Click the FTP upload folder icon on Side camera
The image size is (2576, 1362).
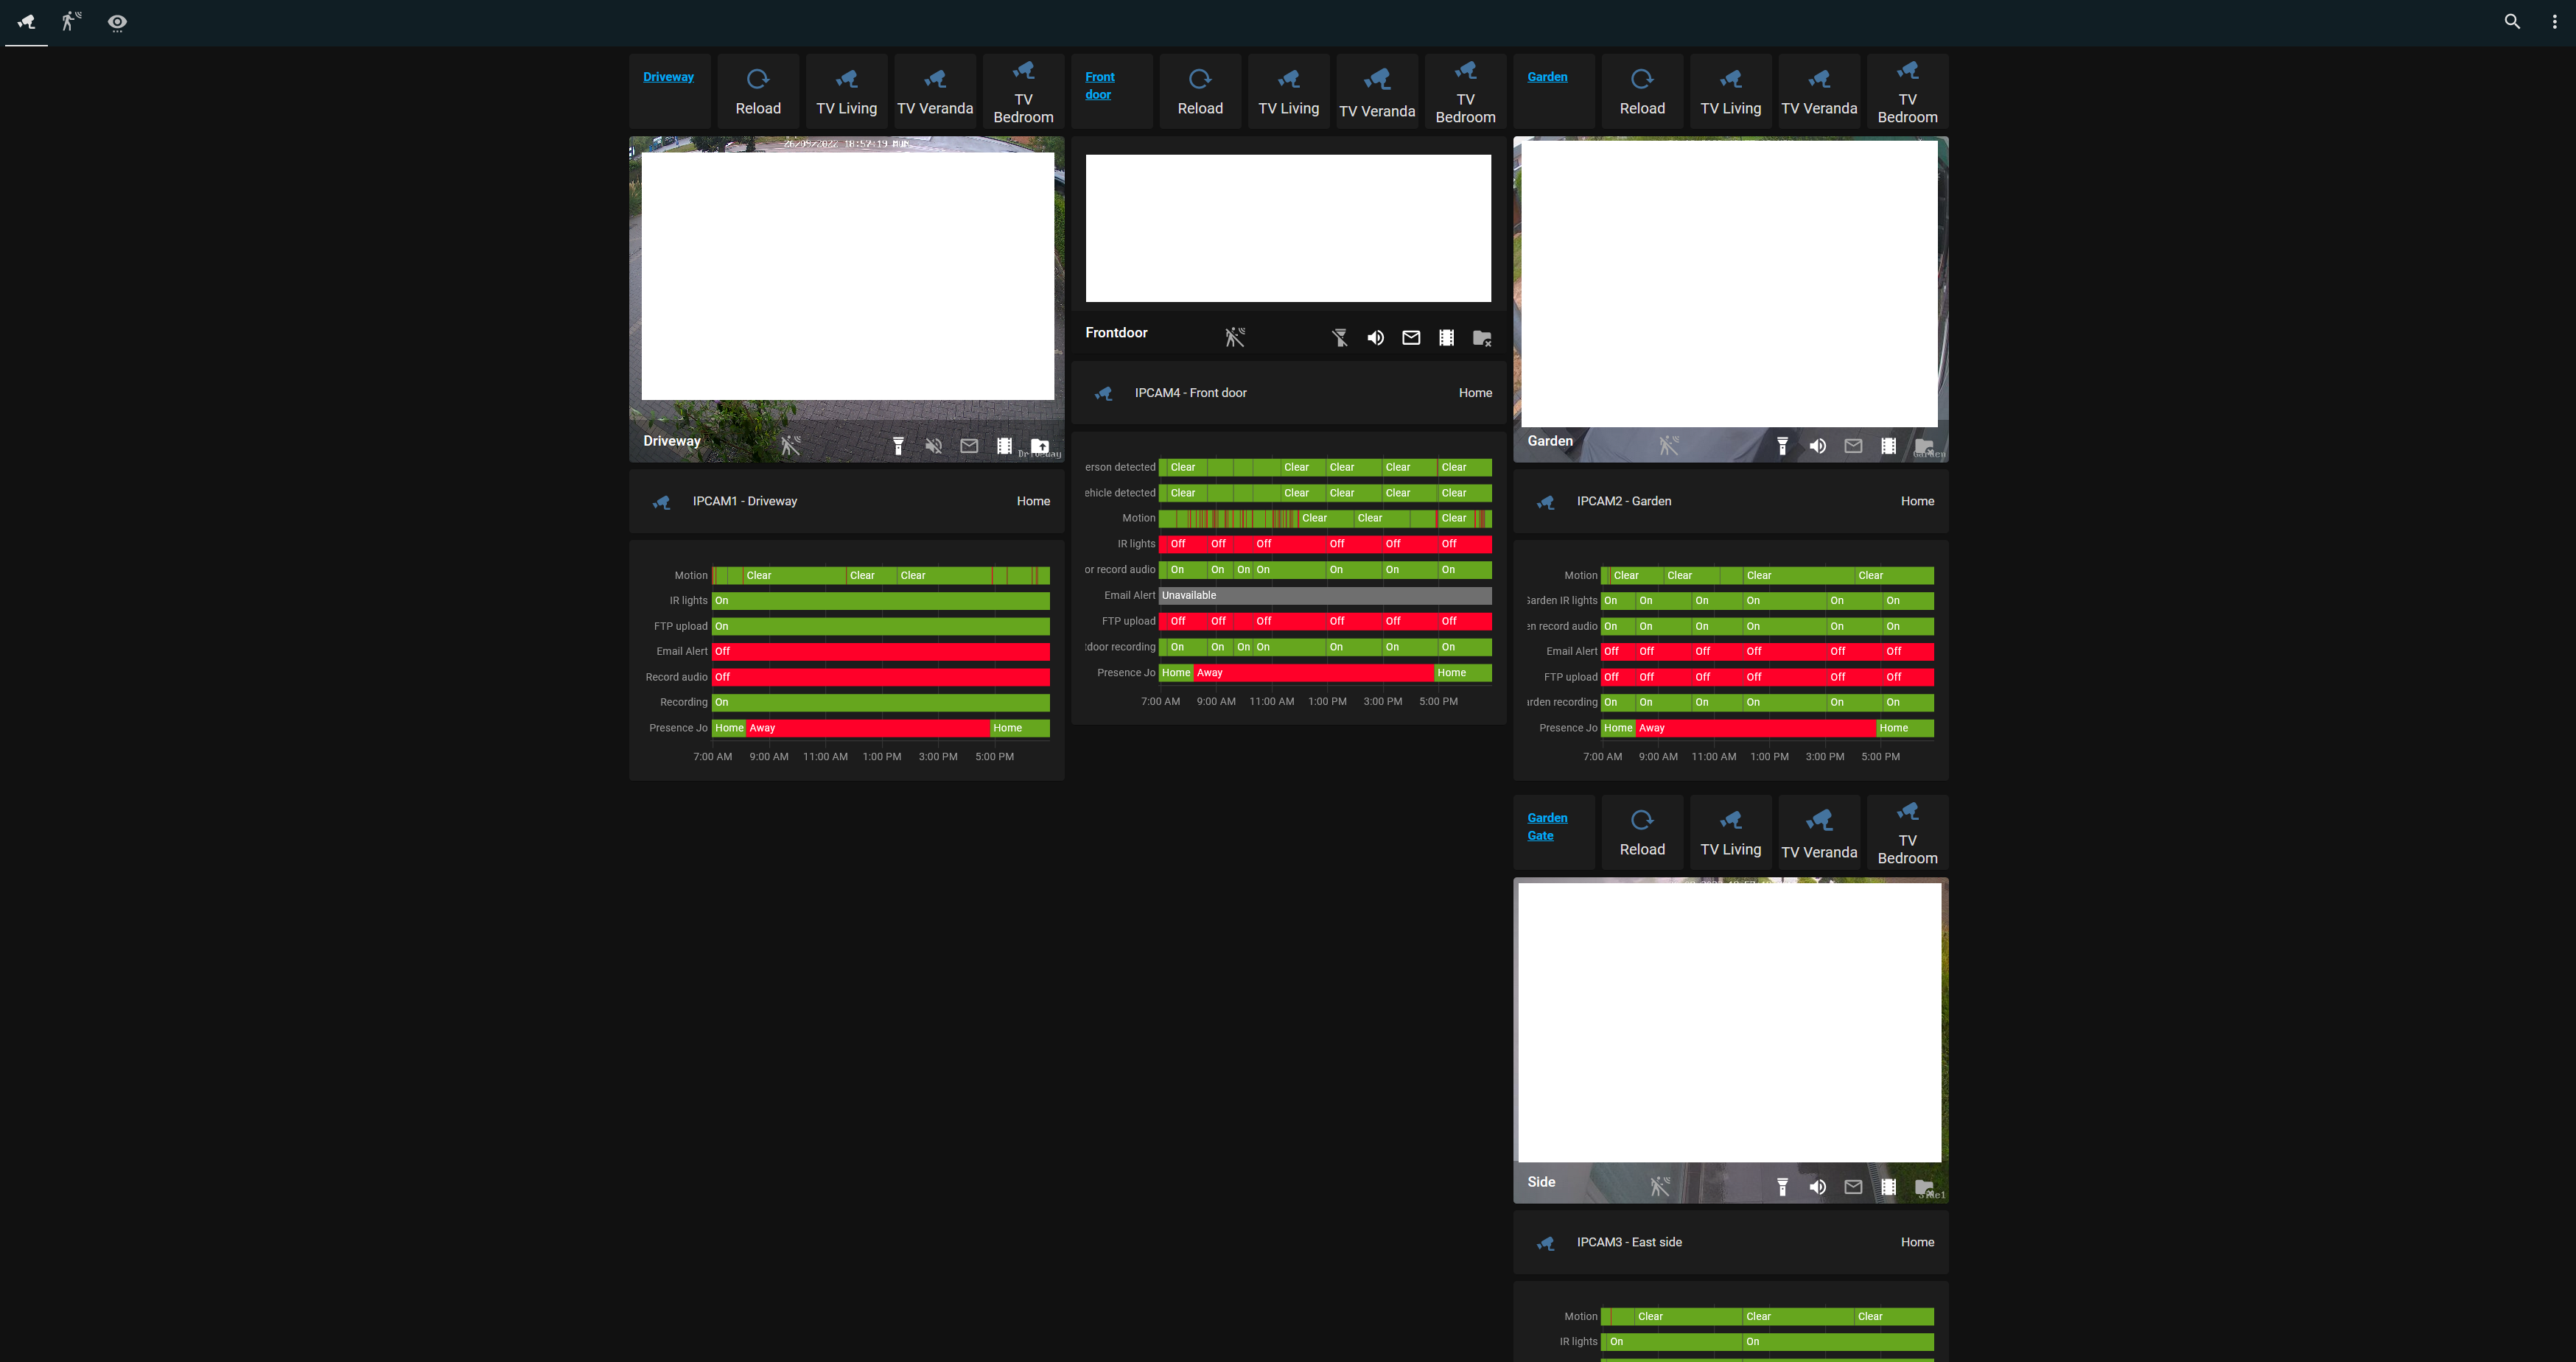pos(1923,1187)
